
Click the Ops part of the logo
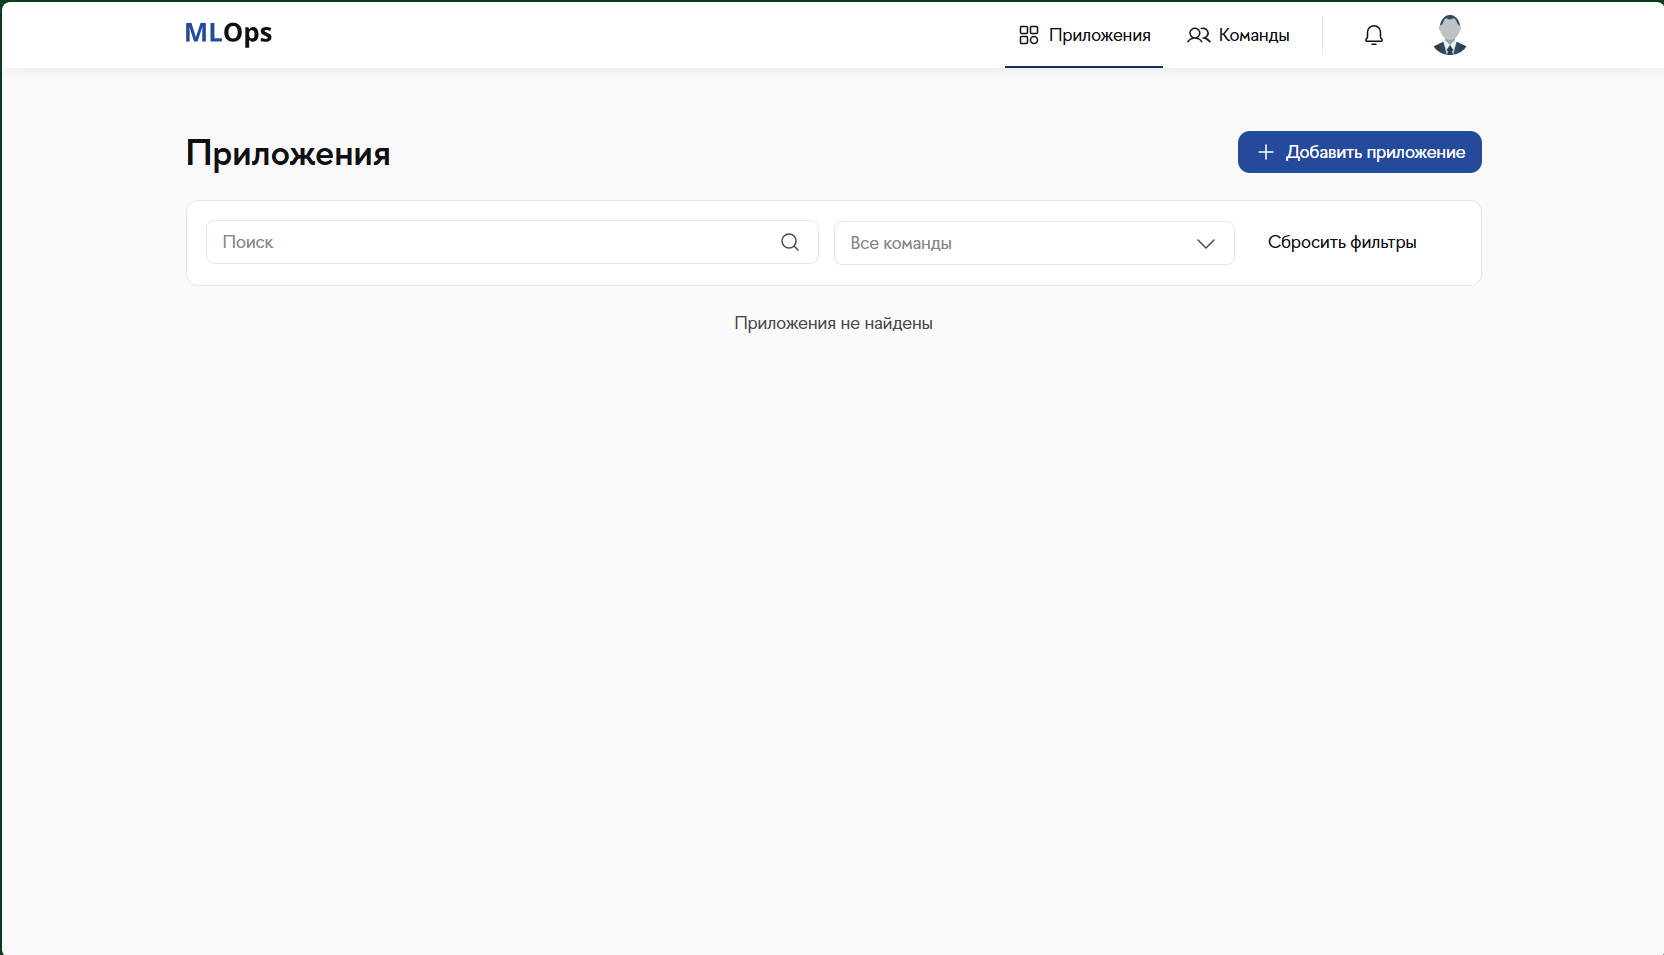(x=248, y=33)
